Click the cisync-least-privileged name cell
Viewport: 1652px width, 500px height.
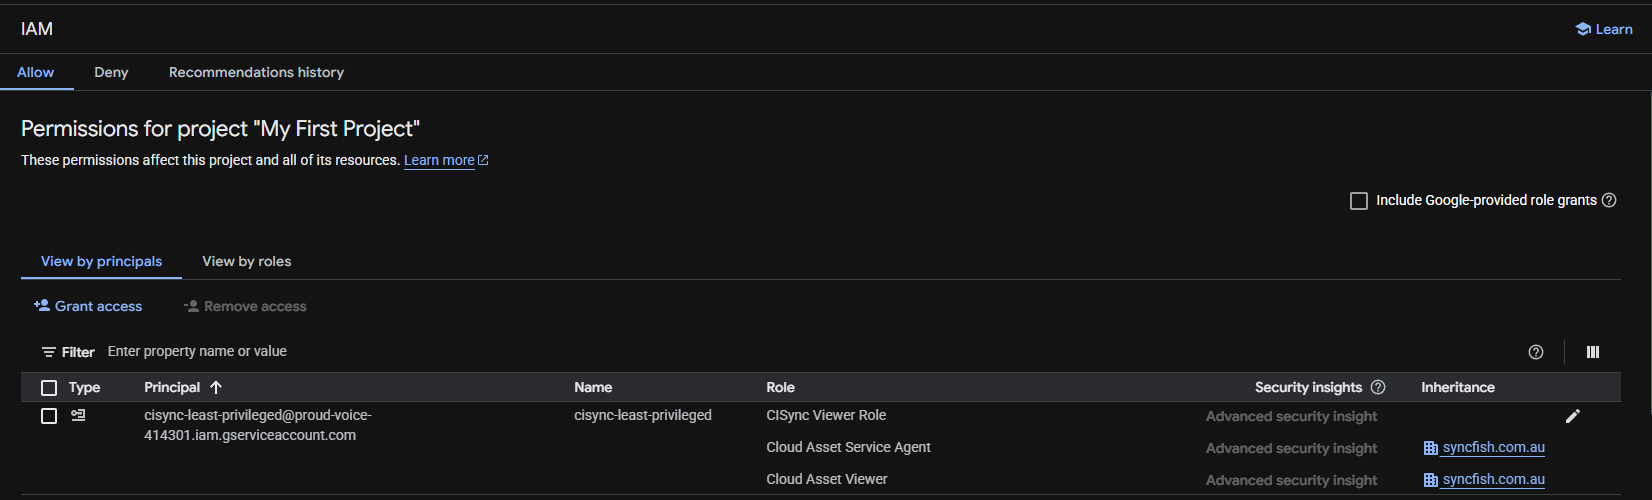pos(643,415)
